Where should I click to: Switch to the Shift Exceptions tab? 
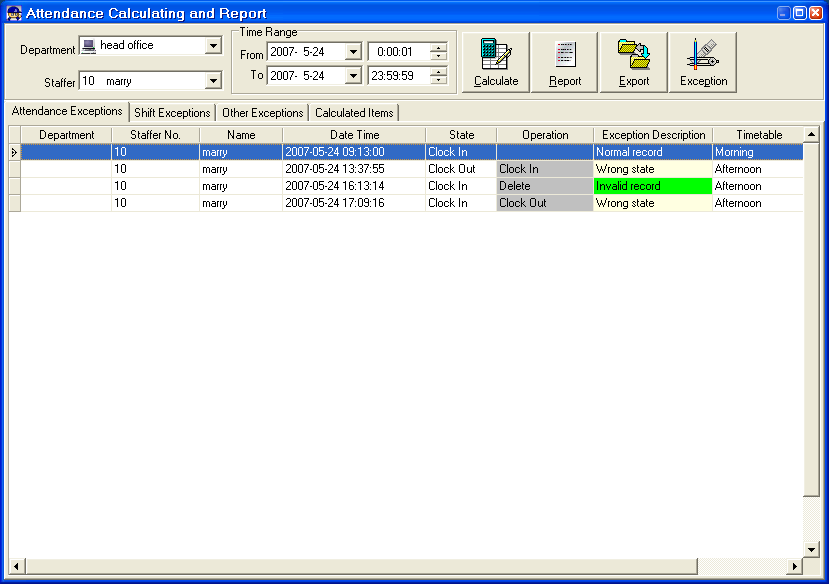pyautogui.click(x=172, y=113)
